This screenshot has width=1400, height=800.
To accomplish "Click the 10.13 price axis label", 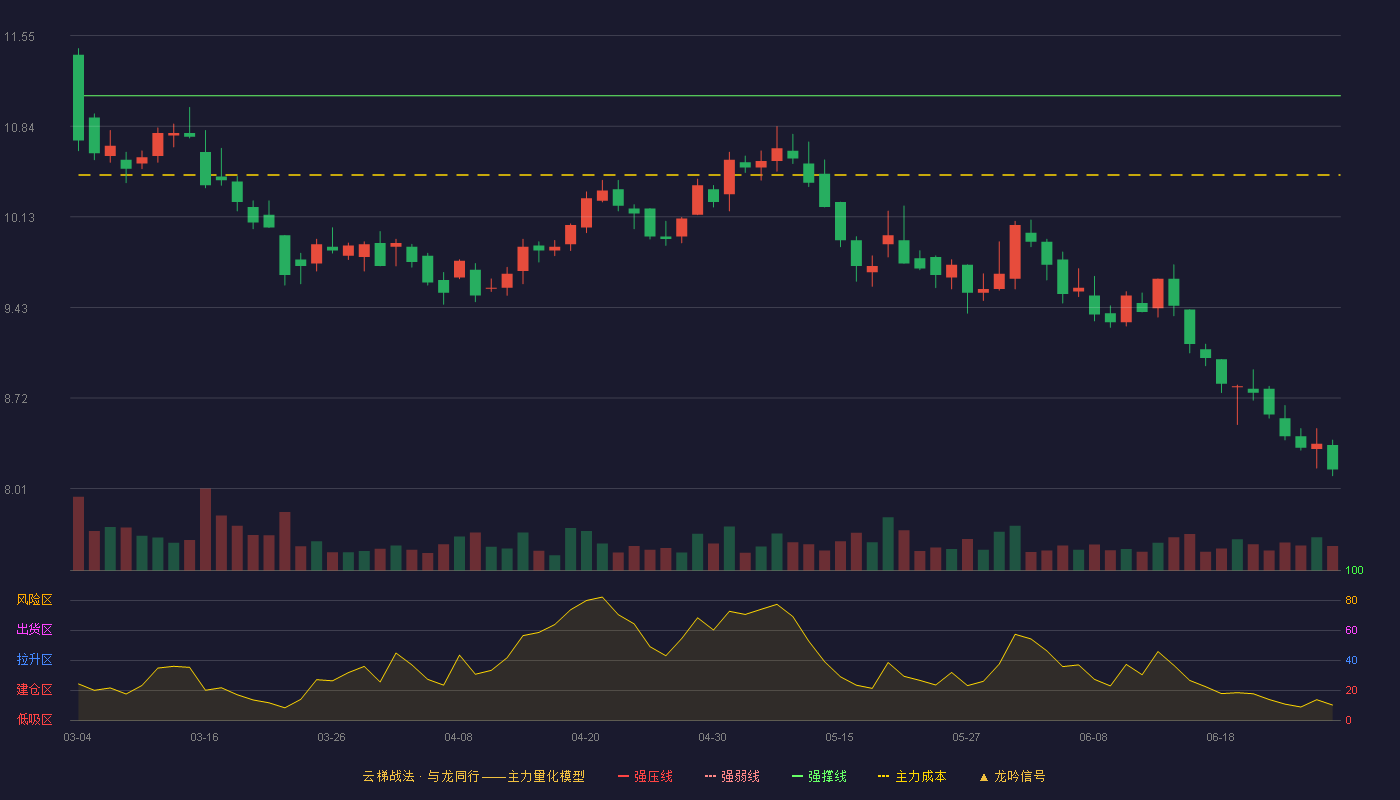I will point(19,218).
